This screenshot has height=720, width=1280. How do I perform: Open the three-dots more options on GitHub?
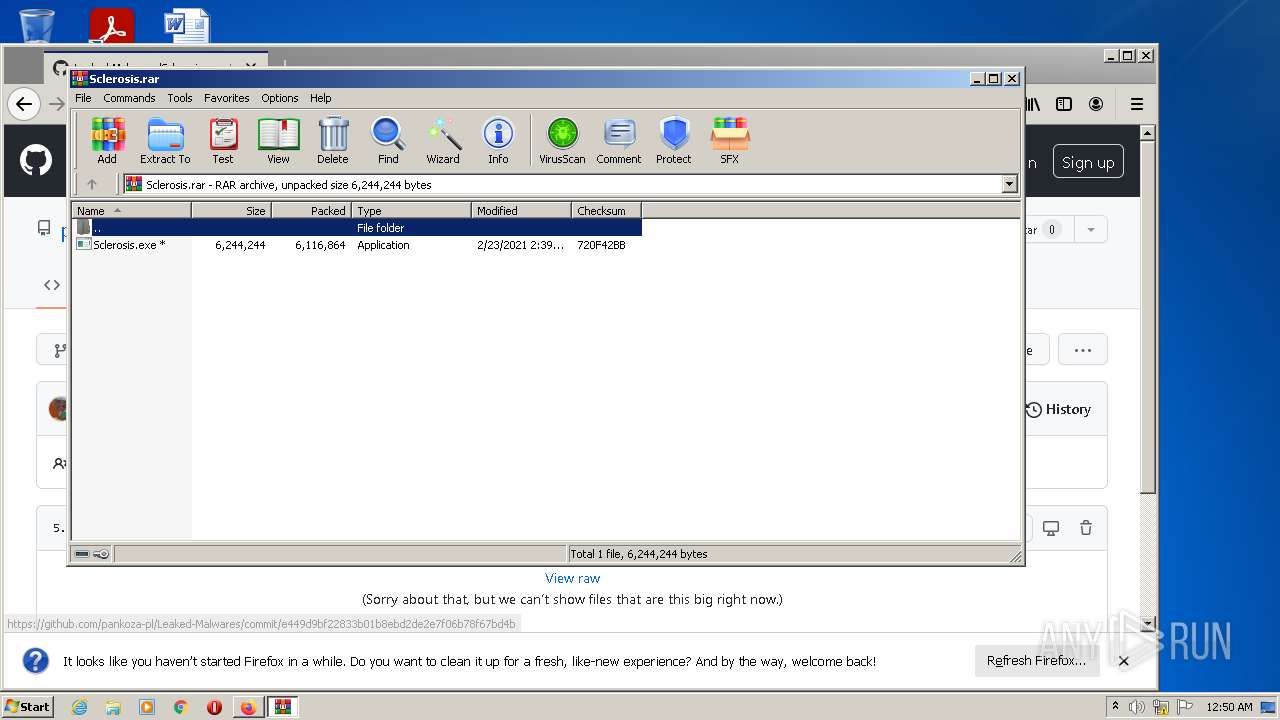click(1082, 350)
